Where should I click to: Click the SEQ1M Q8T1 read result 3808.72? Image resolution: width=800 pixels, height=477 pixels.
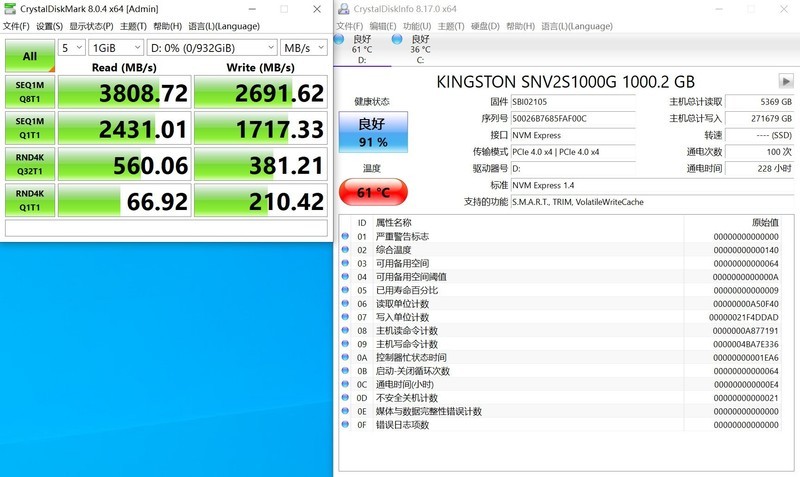tap(124, 92)
